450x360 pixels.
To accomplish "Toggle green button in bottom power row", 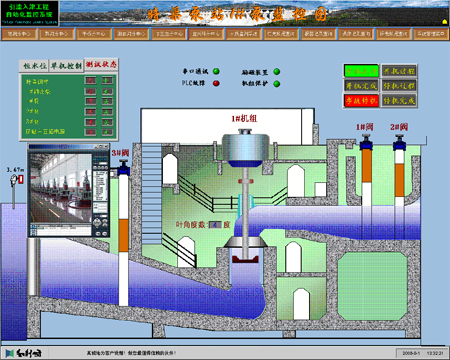I will tap(107, 132).
